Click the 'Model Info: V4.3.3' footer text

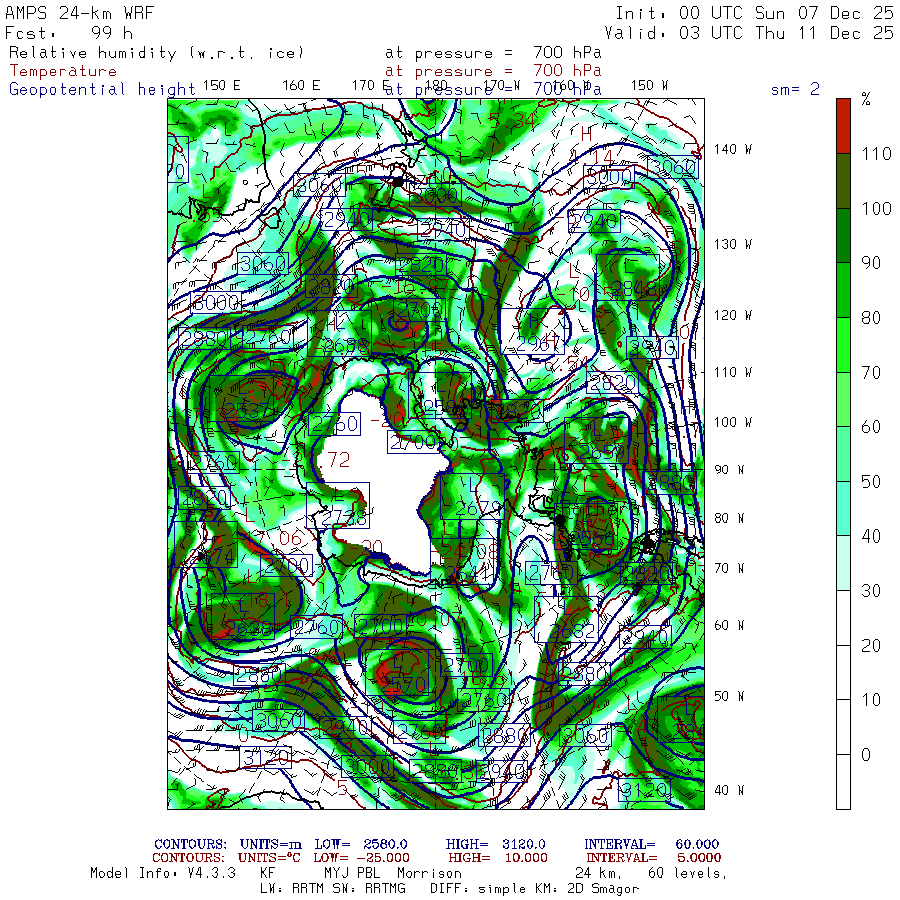coord(162,873)
